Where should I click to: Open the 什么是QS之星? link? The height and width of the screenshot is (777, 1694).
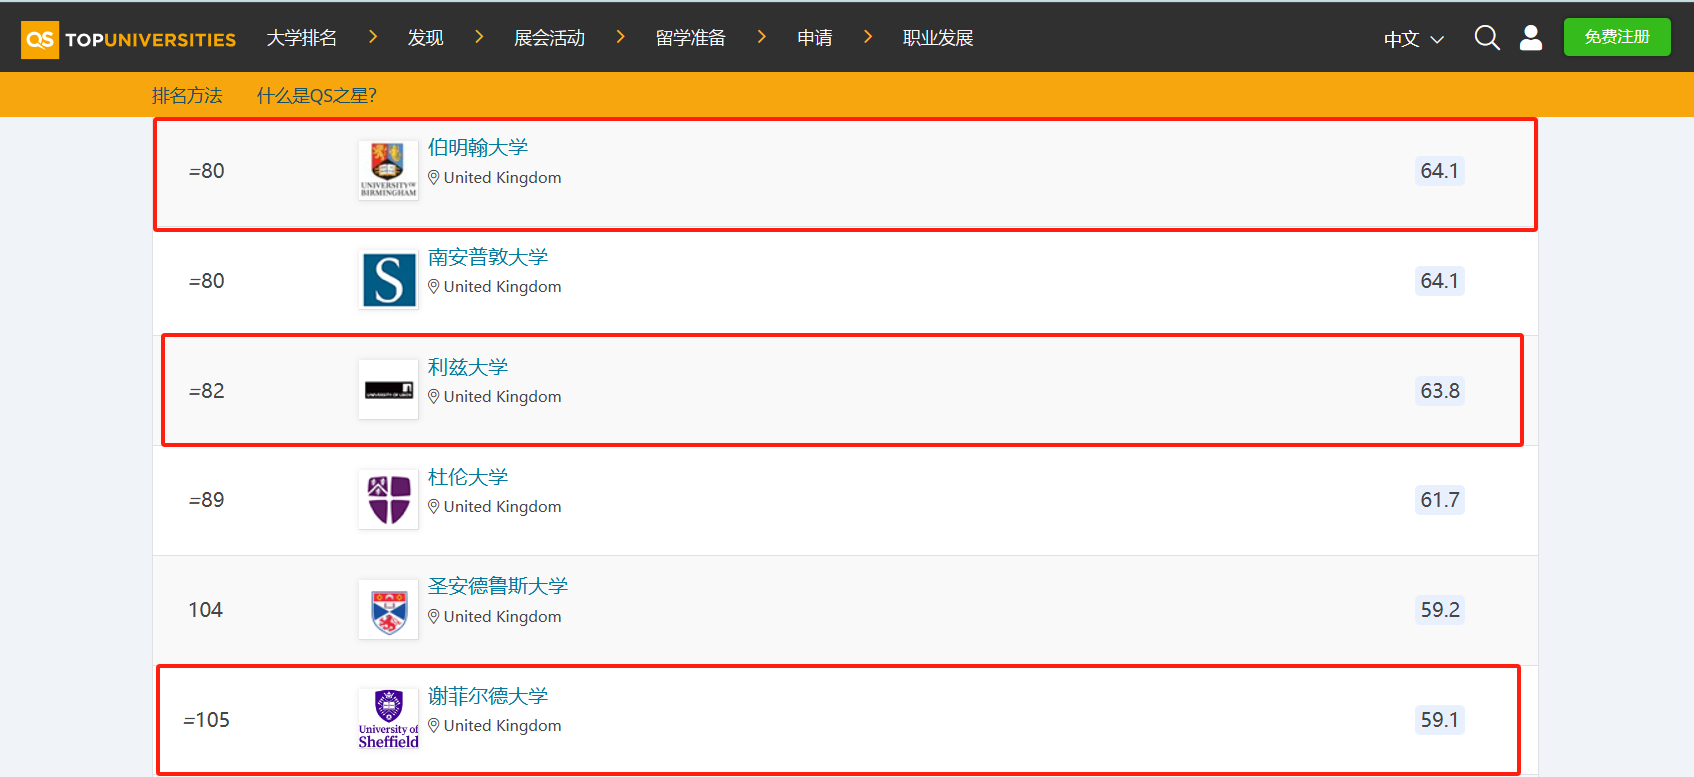[x=316, y=96]
